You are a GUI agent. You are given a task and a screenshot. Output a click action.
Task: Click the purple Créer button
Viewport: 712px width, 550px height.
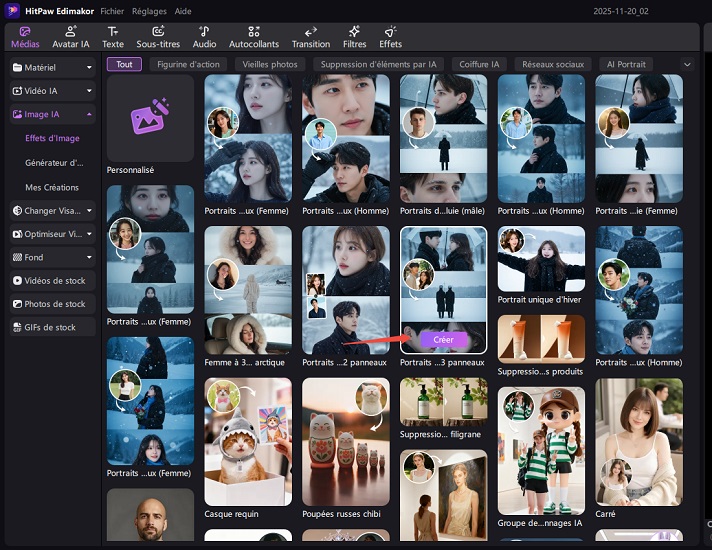click(x=443, y=340)
